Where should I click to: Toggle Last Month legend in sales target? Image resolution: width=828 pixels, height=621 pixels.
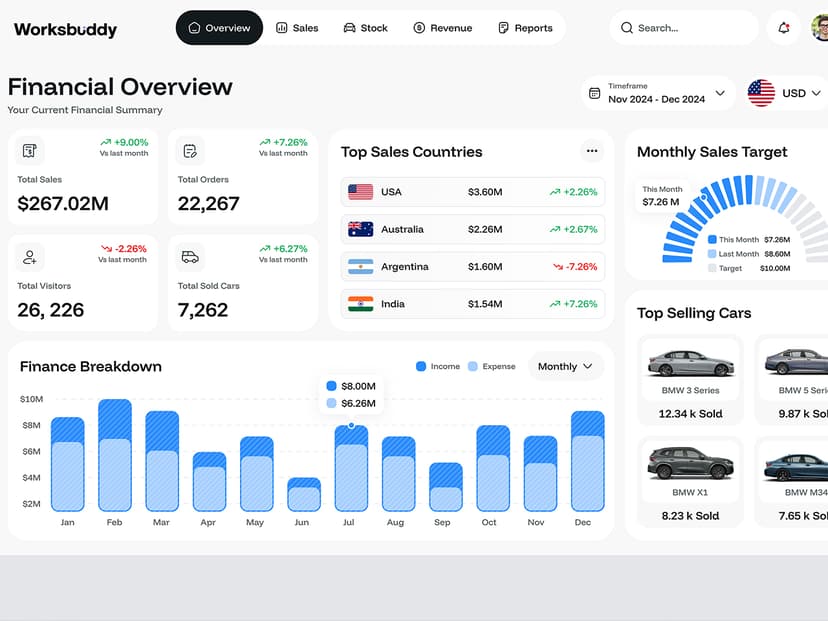(749, 254)
